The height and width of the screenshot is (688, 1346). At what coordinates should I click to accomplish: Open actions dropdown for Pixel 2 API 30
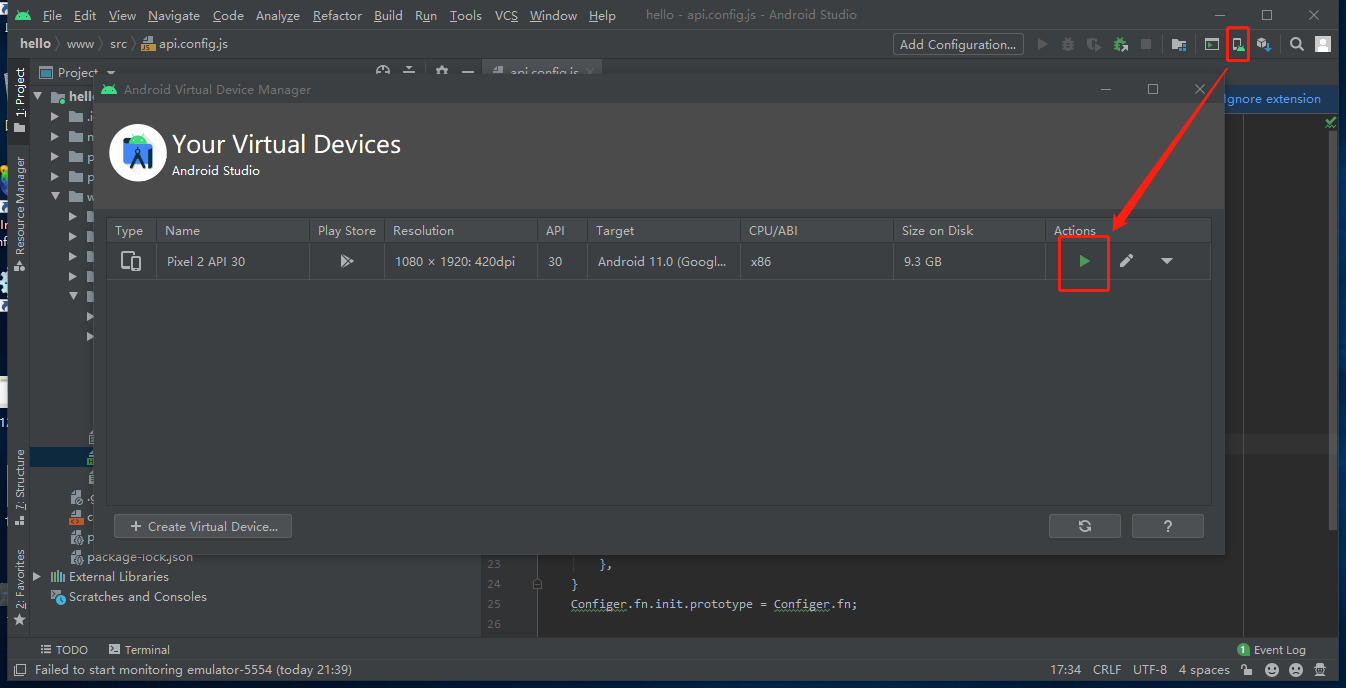(1167, 261)
